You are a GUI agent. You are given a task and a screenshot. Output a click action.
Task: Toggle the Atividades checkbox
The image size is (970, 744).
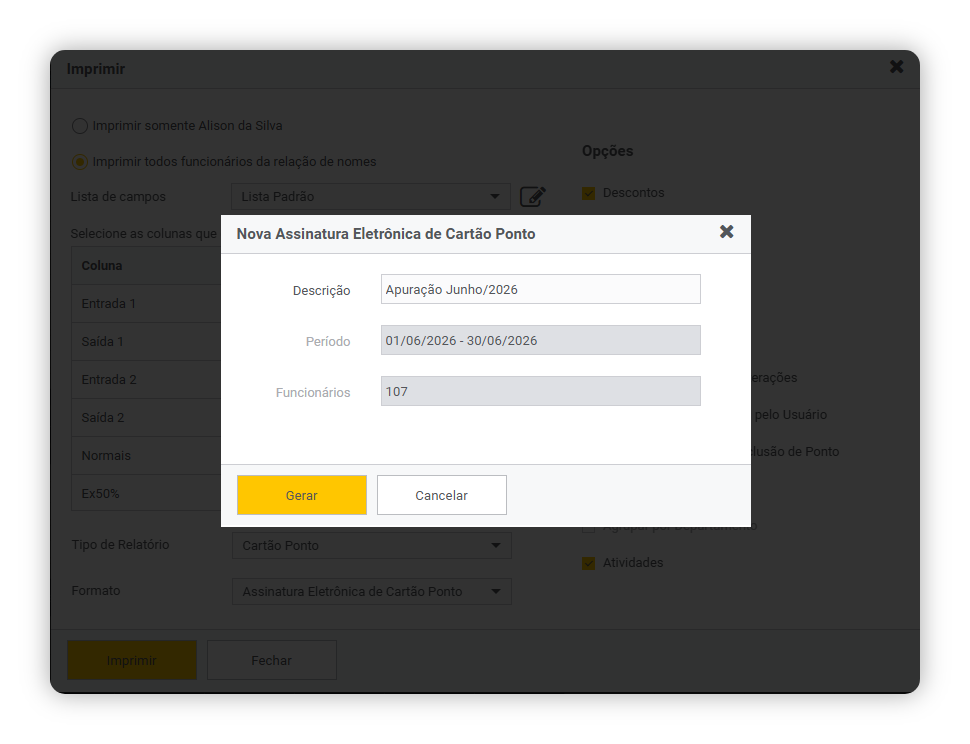(x=588, y=563)
